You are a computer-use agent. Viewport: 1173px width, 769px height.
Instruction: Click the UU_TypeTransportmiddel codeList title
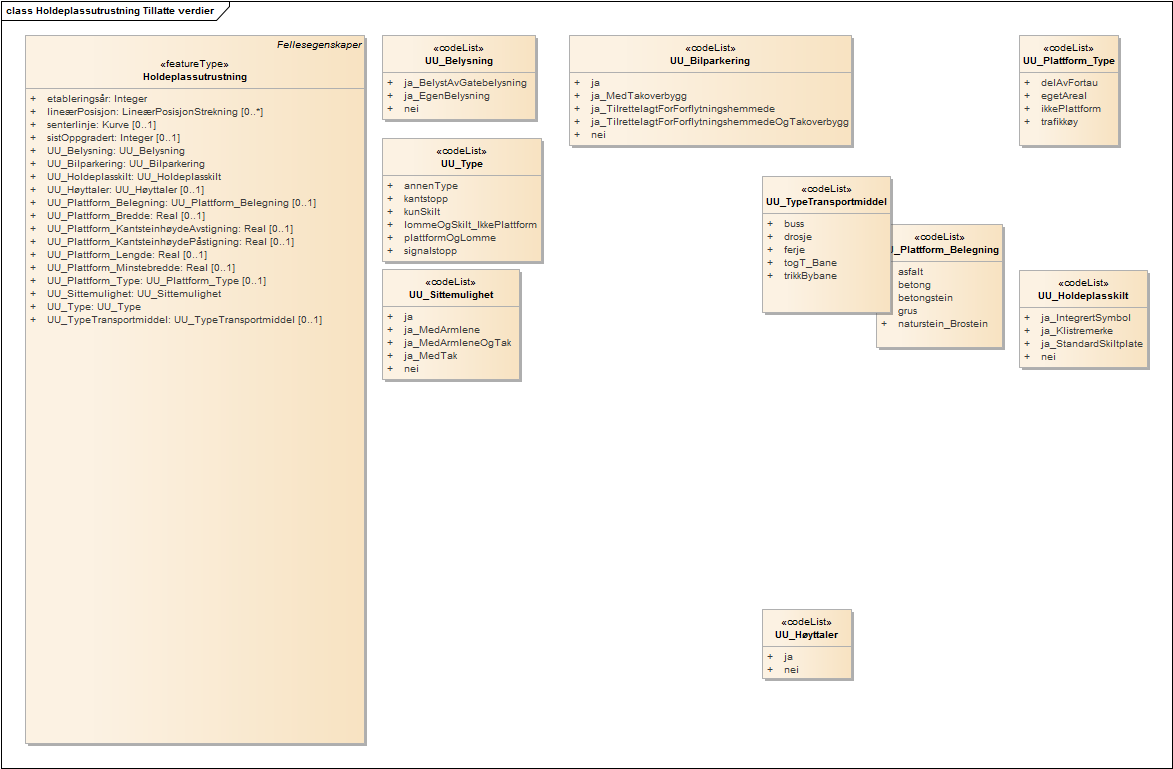[826, 202]
